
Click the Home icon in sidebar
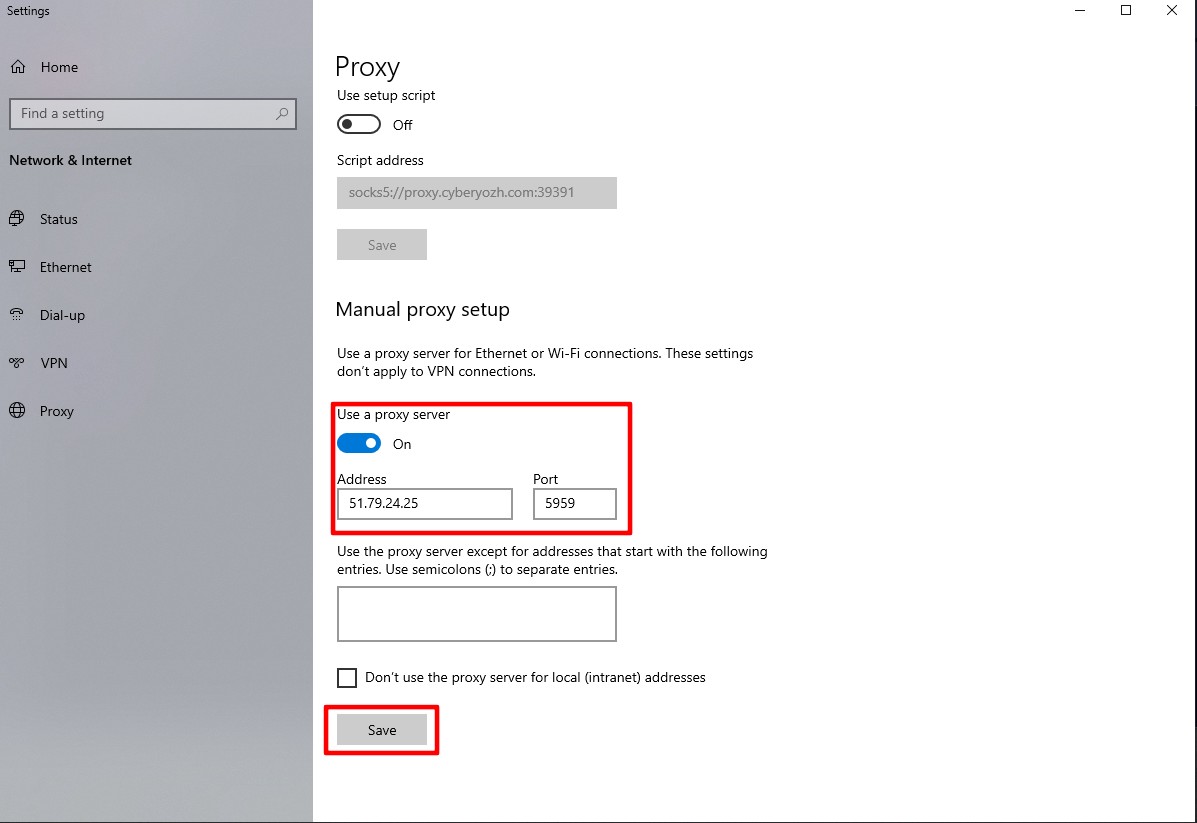pyautogui.click(x=18, y=67)
